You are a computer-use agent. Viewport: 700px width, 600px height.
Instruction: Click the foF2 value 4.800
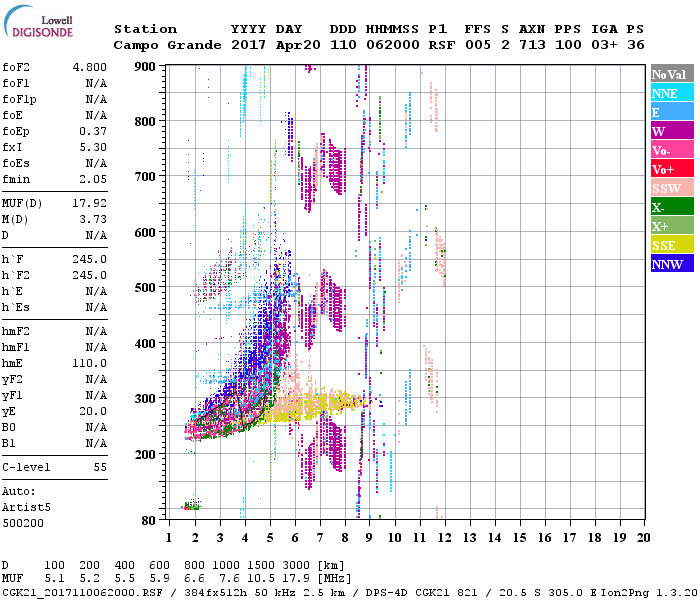coord(88,69)
